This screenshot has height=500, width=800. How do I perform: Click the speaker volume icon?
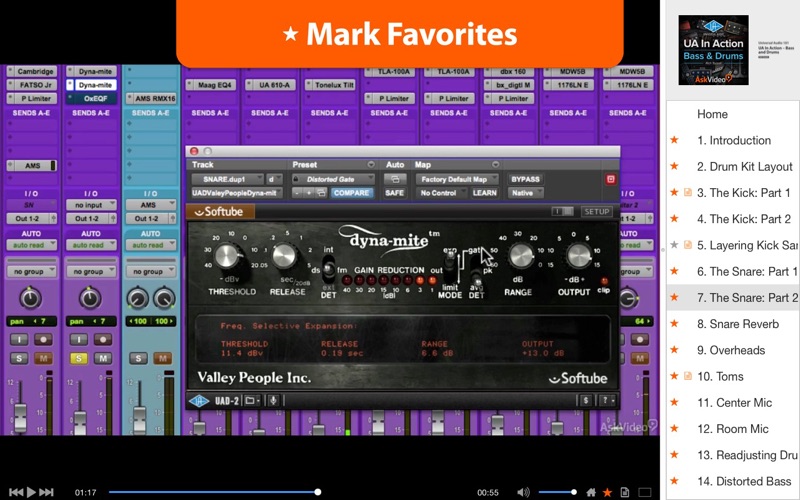pos(523,492)
